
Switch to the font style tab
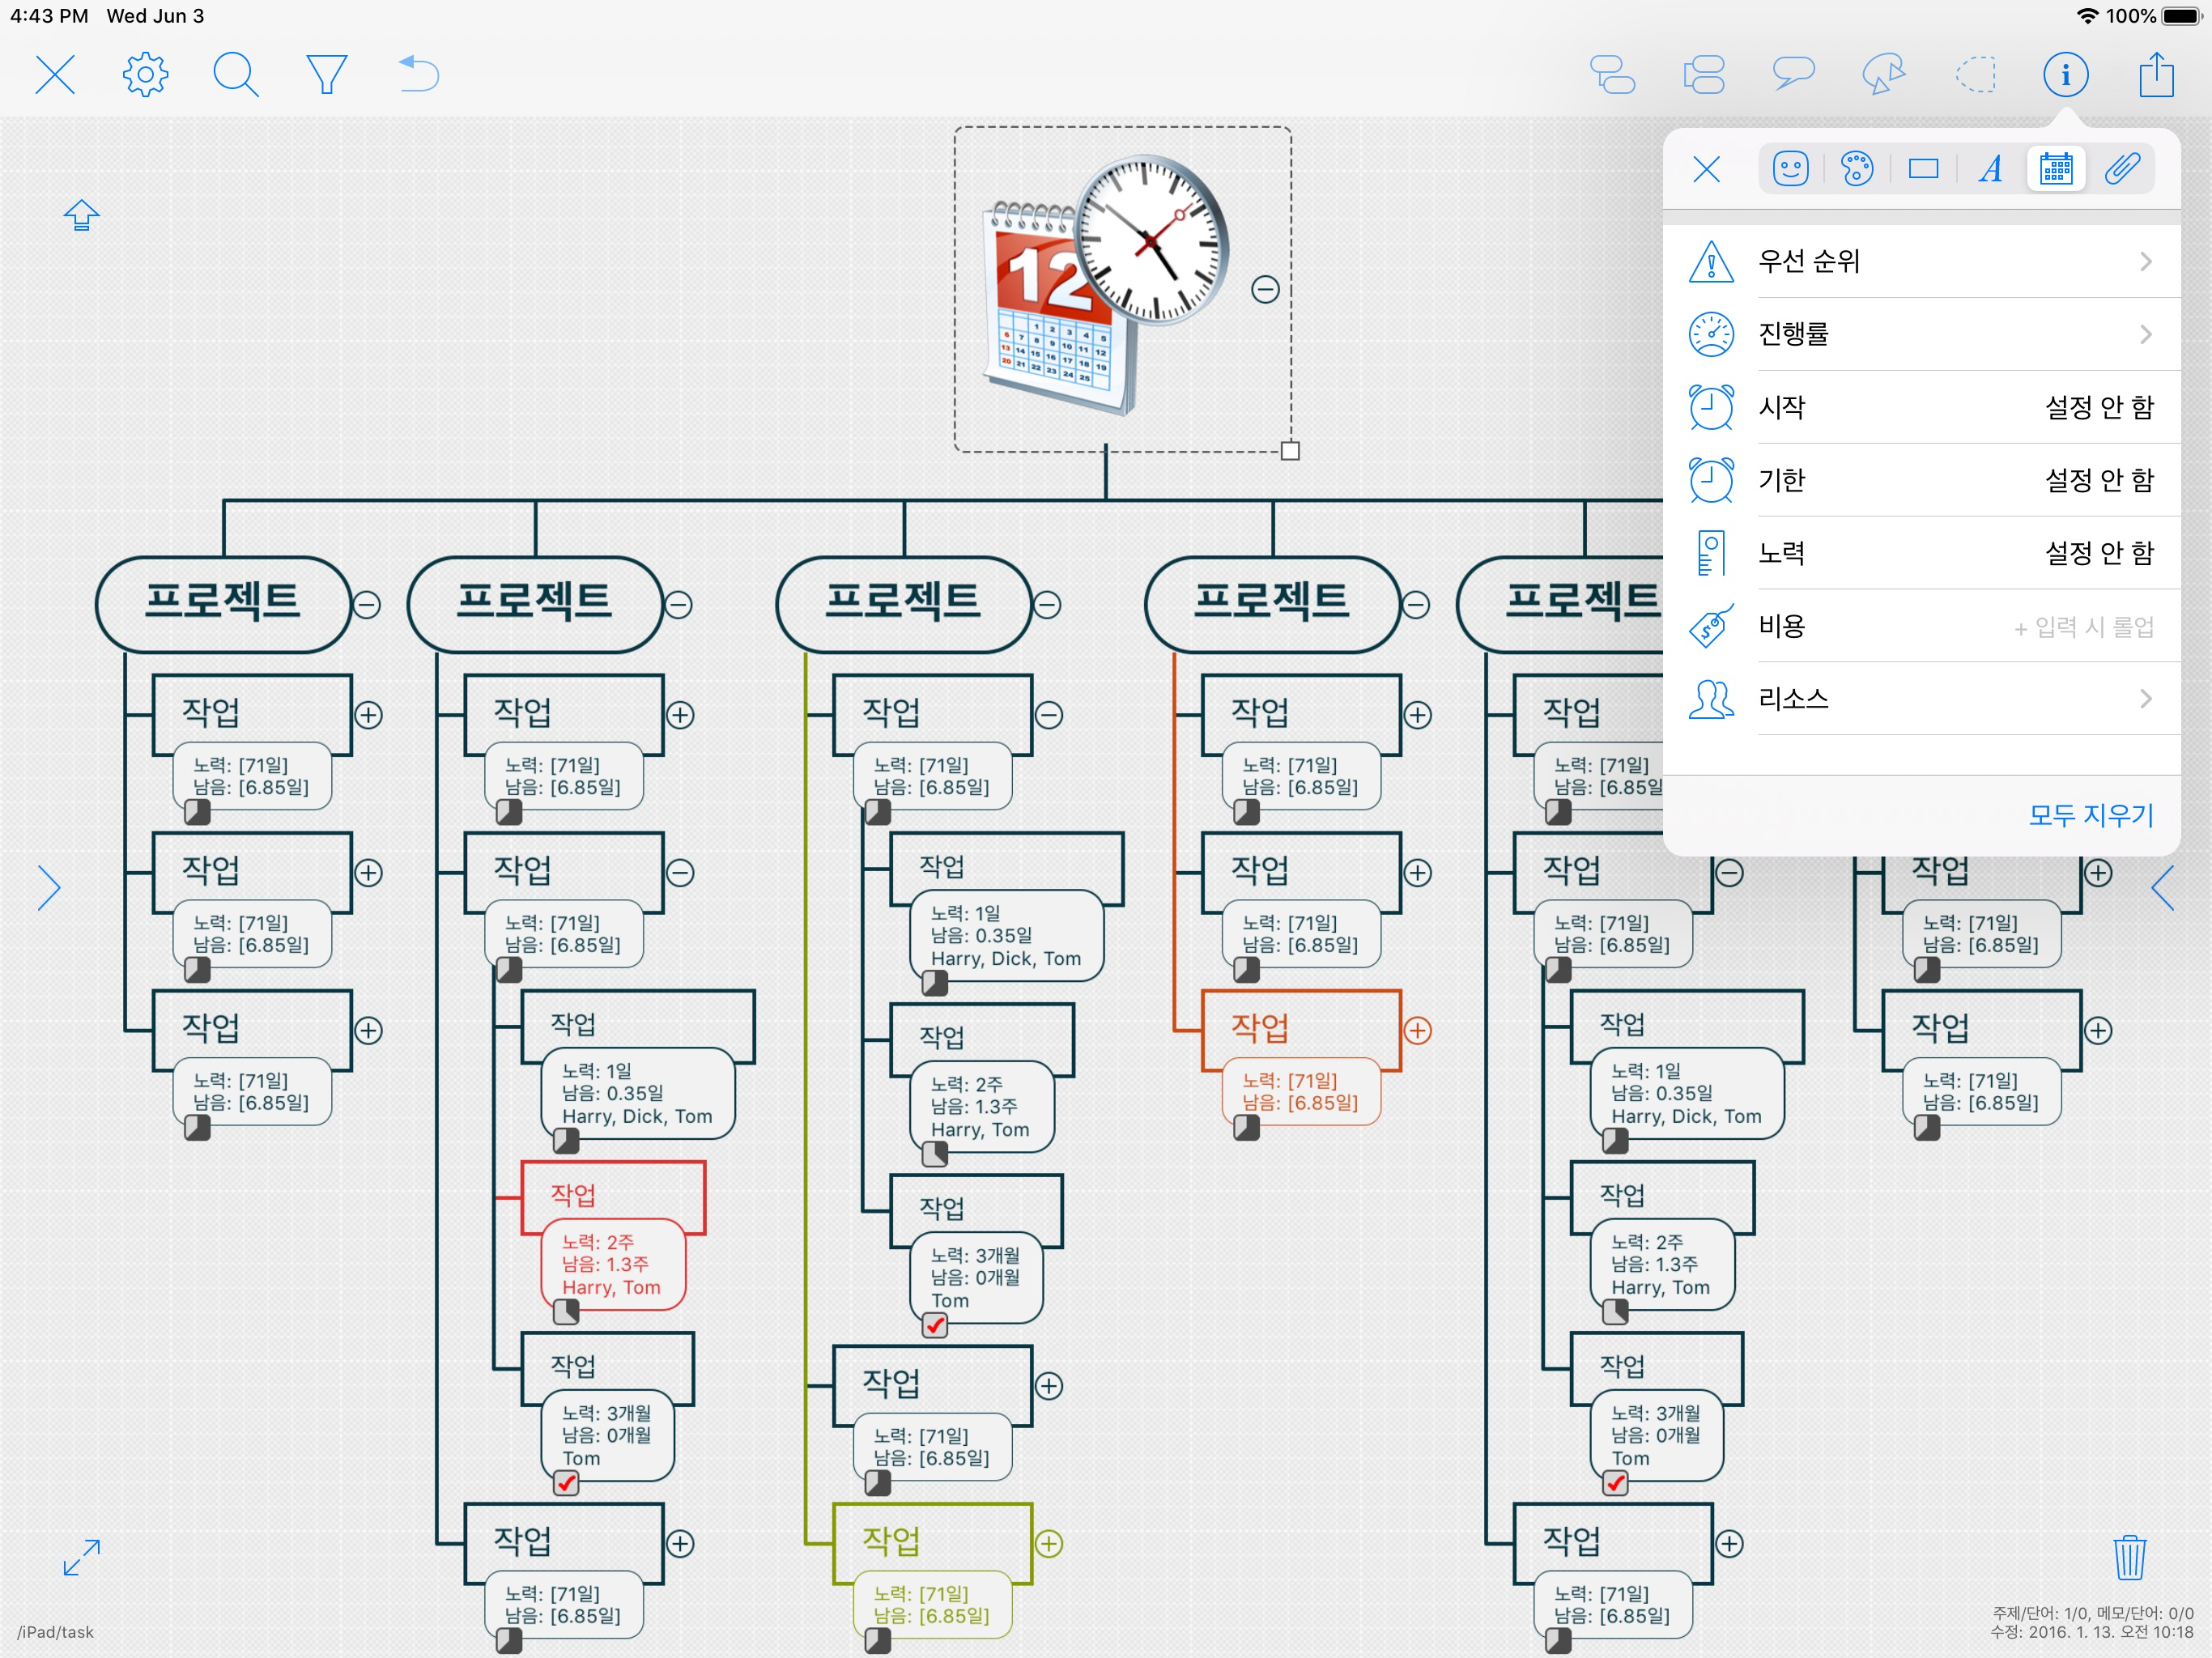click(x=1989, y=169)
